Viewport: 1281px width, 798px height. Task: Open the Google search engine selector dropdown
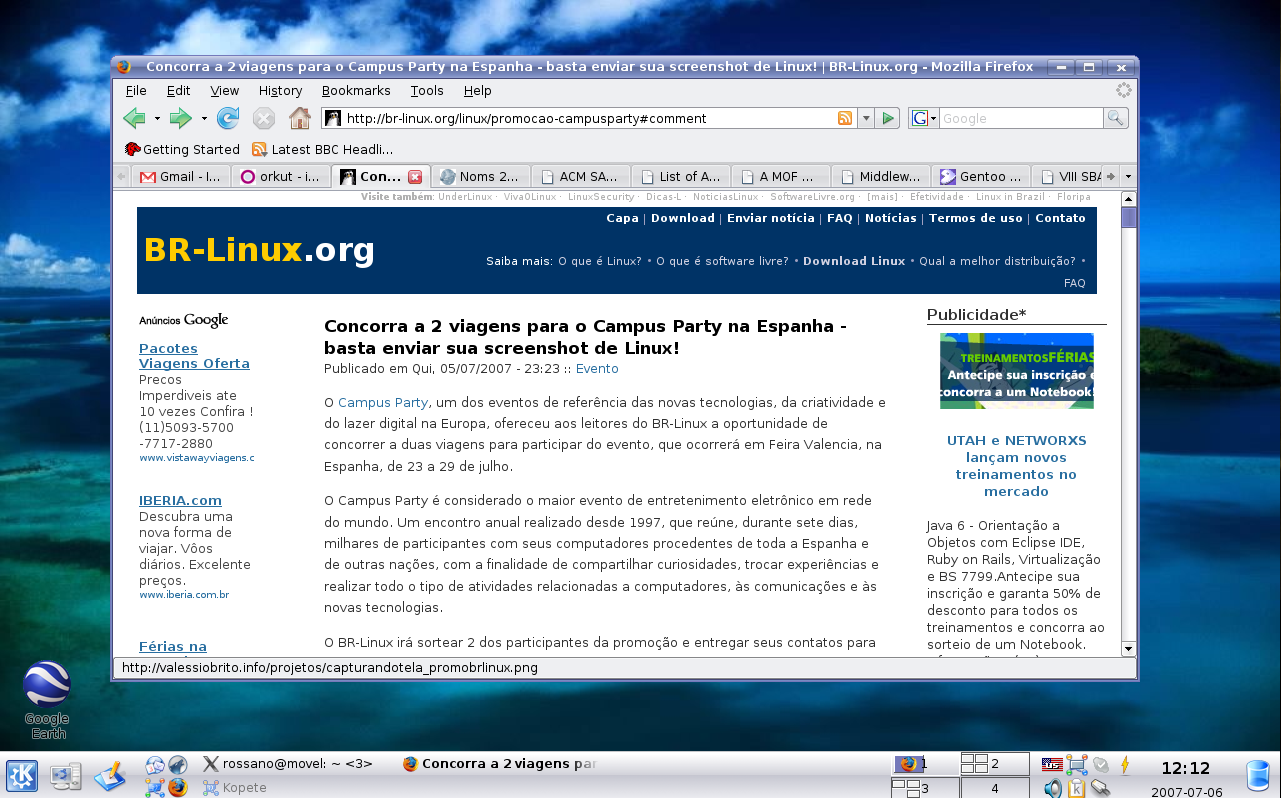pyautogui.click(x=924, y=118)
